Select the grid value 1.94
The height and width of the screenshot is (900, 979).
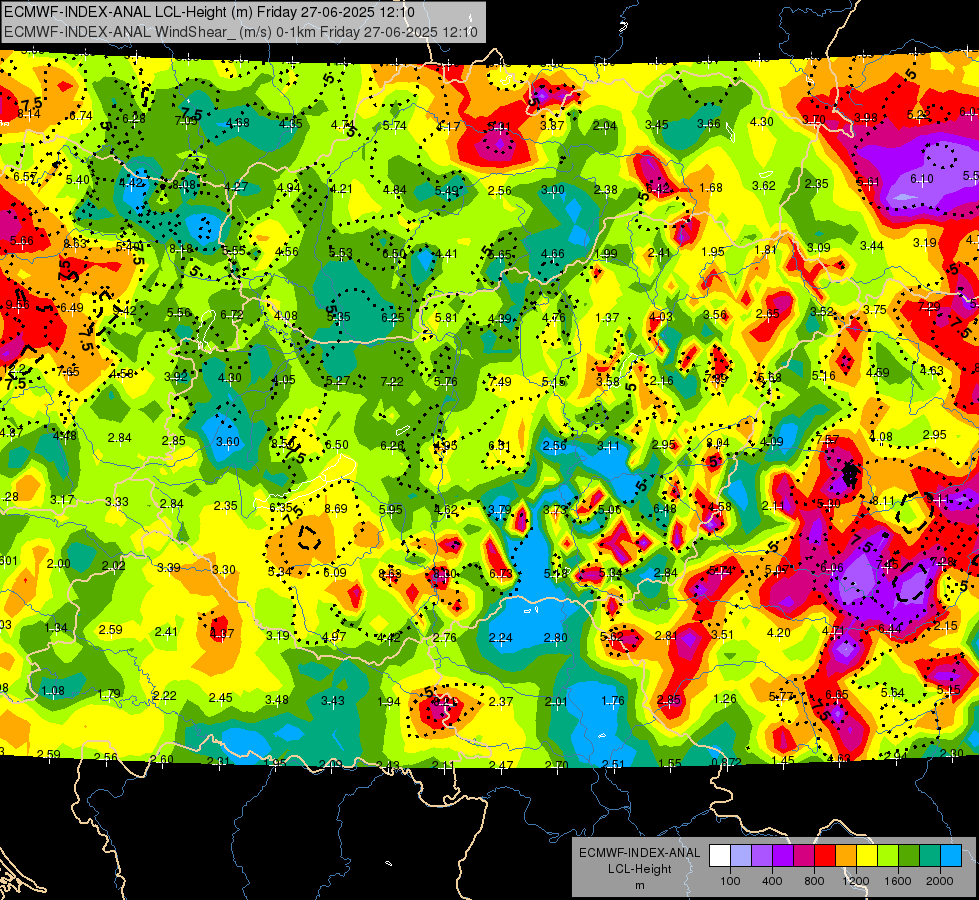point(389,701)
